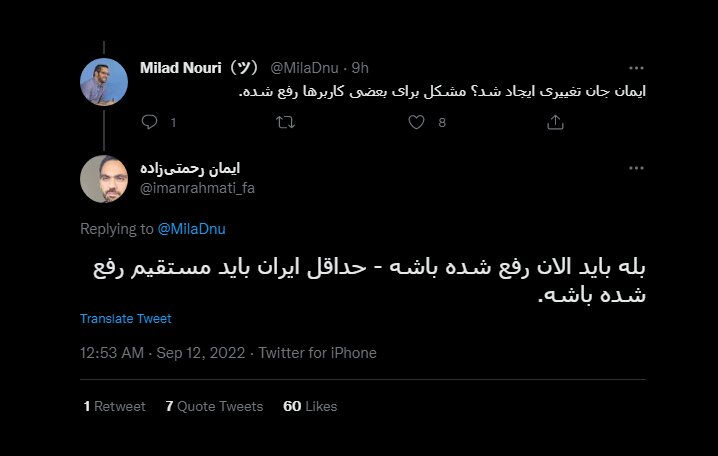Image resolution: width=718 pixels, height=456 pixels.
Task: Retweet Milad Nouri's tweet
Action: (x=285, y=122)
